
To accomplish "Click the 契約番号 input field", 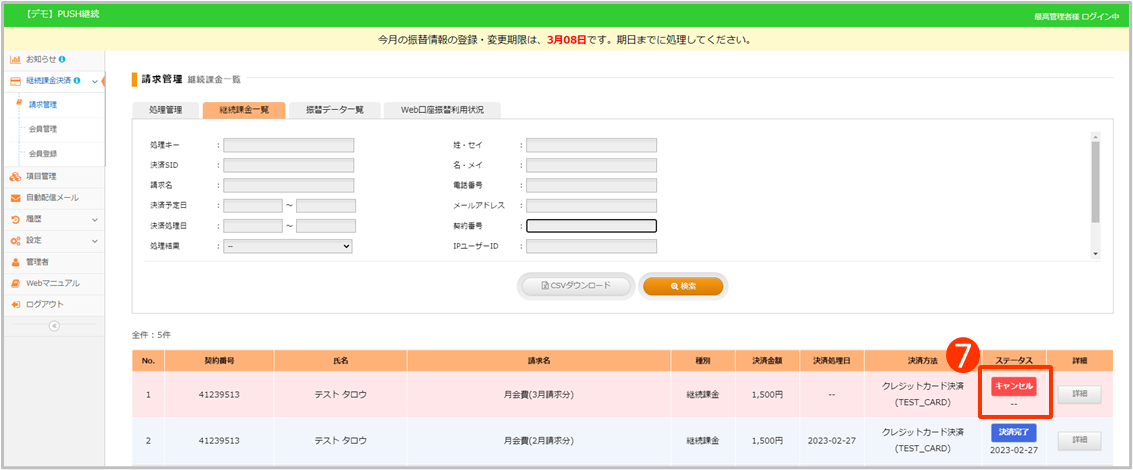I will click(591, 226).
